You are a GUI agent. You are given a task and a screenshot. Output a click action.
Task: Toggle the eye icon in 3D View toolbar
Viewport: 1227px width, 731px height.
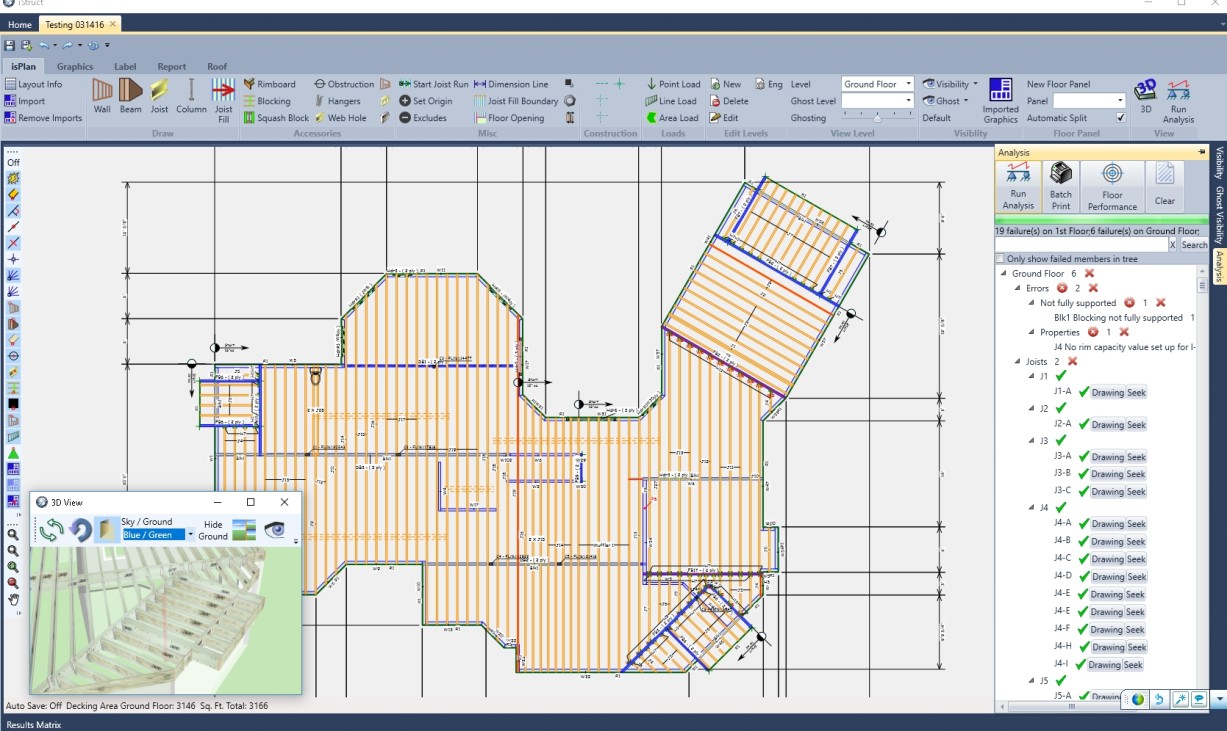pos(274,529)
